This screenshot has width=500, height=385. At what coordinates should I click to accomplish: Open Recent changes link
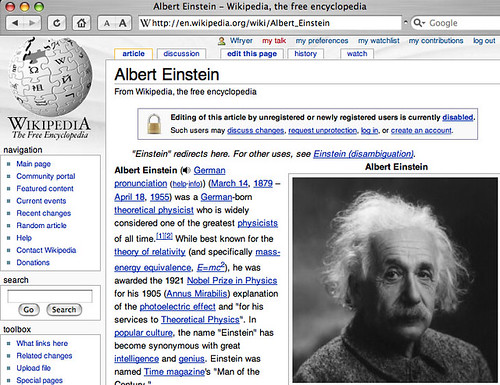pyautogui.click(x=44, y=213)
